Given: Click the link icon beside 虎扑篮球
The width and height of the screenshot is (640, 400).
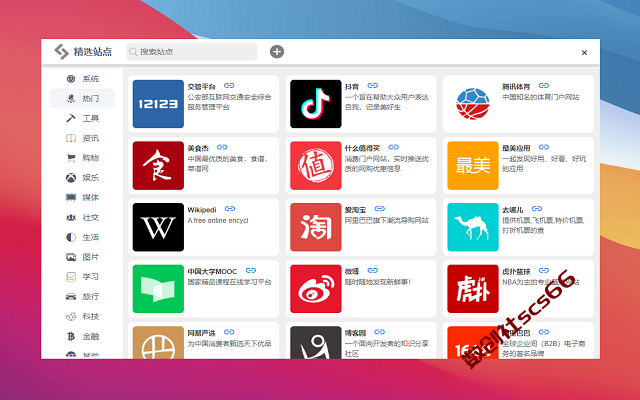Looking at the screenshot, I should tap(544, 271).
